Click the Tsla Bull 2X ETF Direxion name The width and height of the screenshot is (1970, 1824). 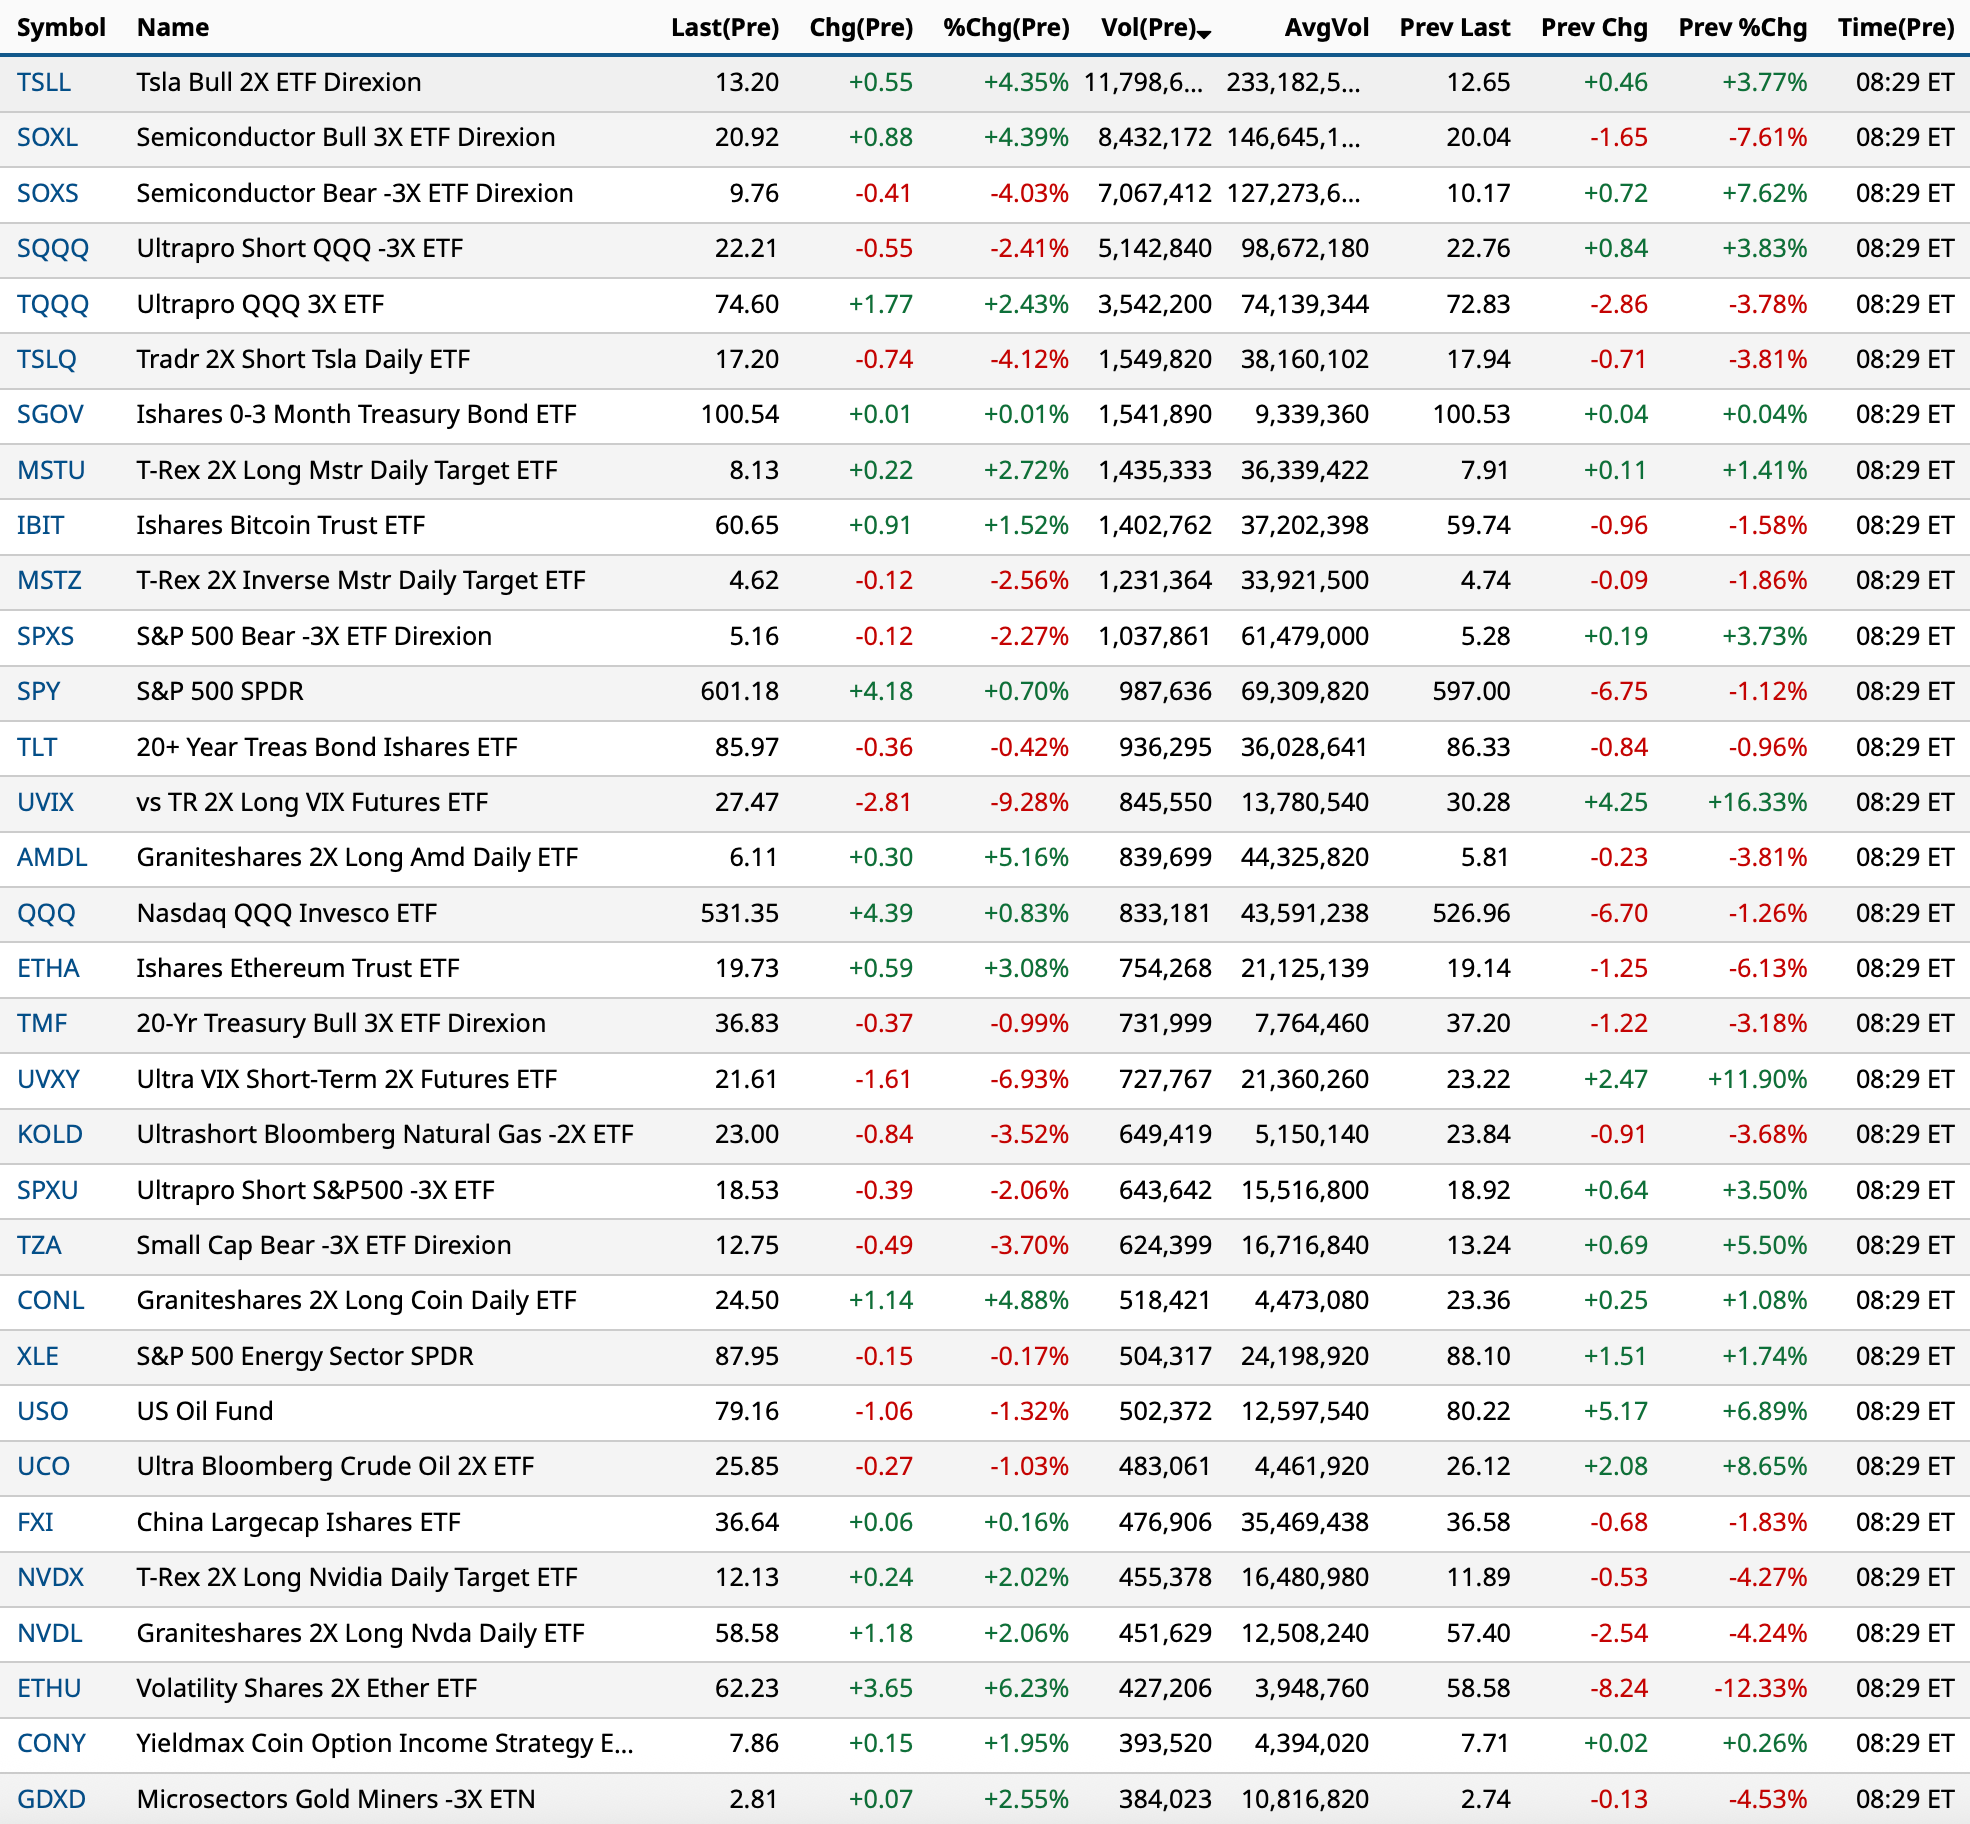279,82
